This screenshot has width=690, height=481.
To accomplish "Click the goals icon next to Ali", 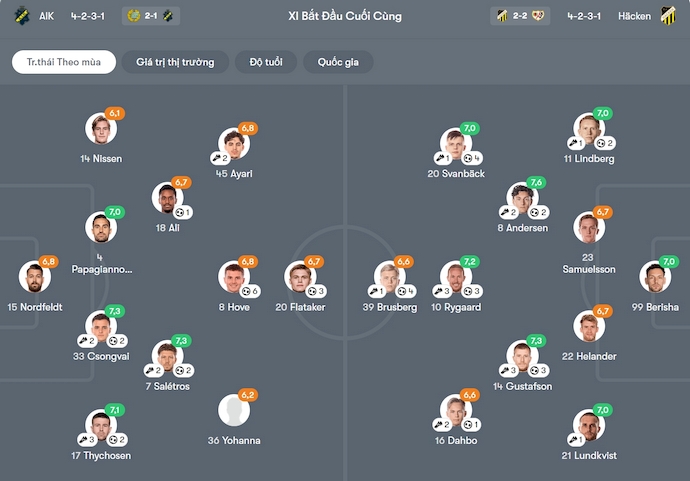I will tap(183, 212).
